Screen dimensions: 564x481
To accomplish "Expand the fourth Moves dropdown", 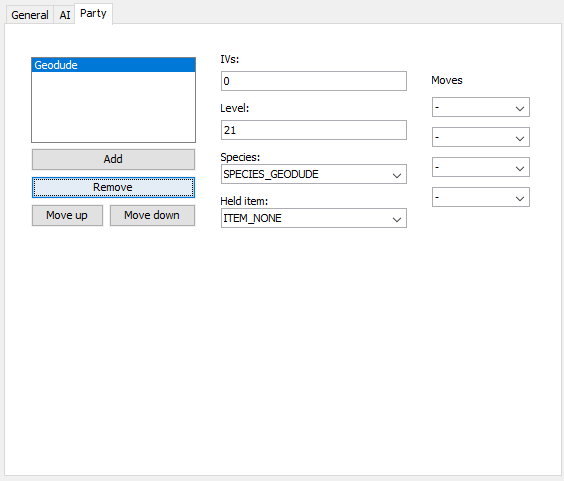I will tap(481, 197).
